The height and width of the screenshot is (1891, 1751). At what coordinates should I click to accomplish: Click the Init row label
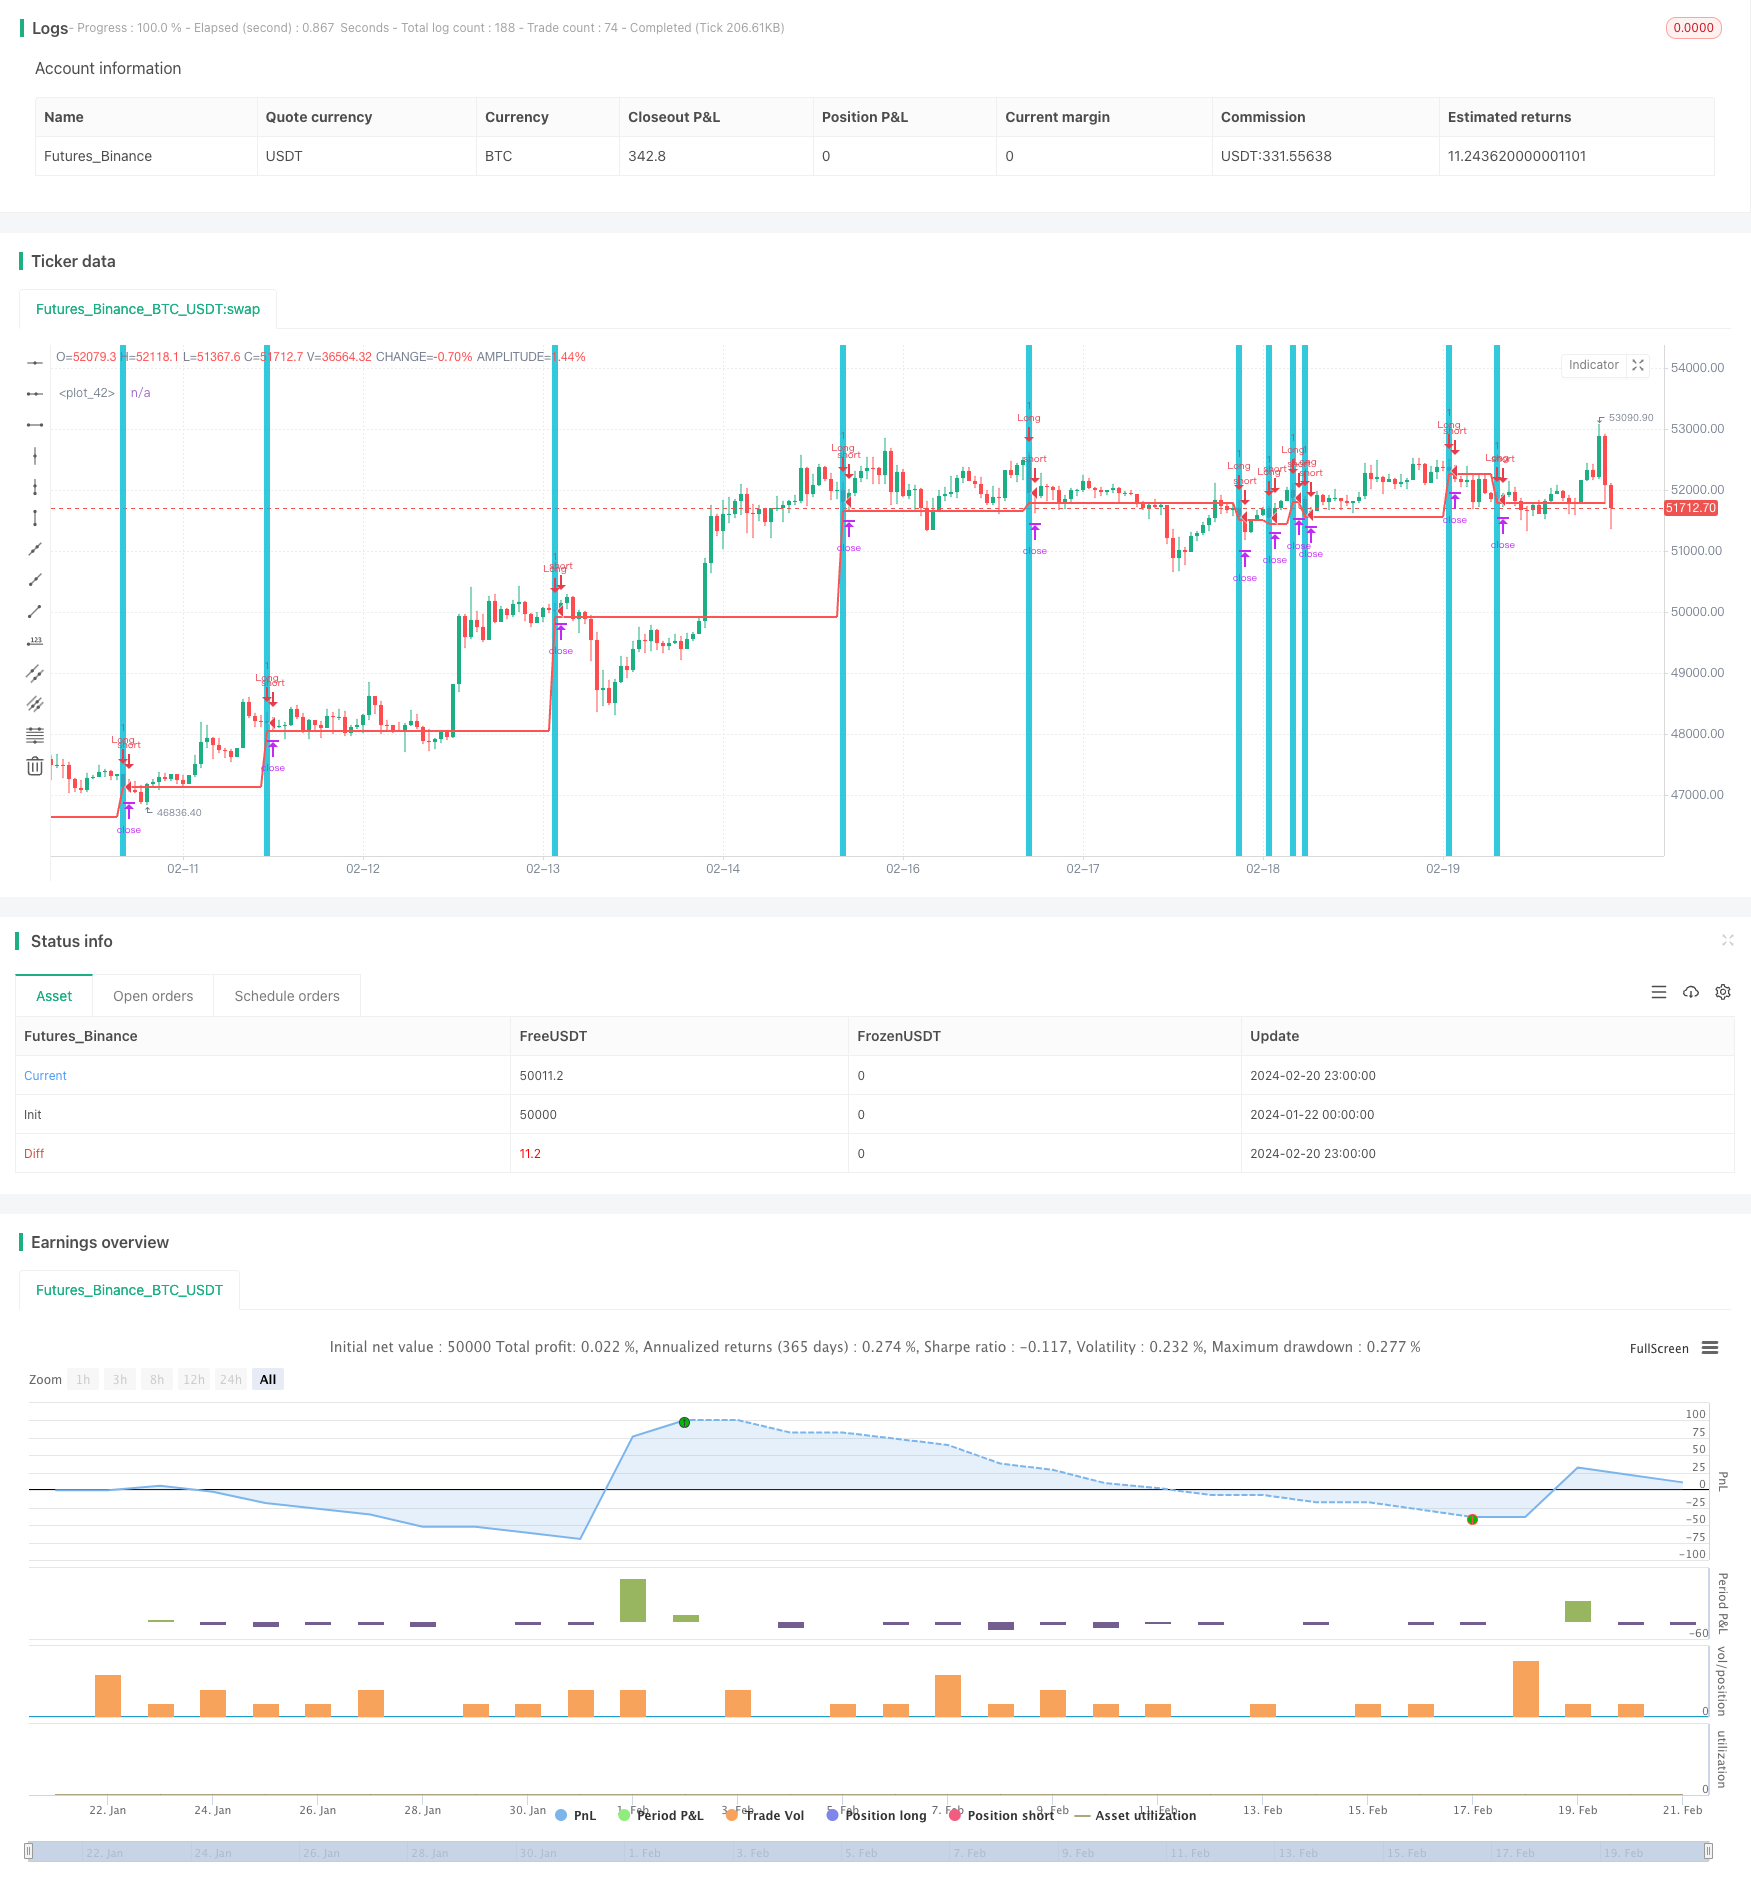[33, 1114]
